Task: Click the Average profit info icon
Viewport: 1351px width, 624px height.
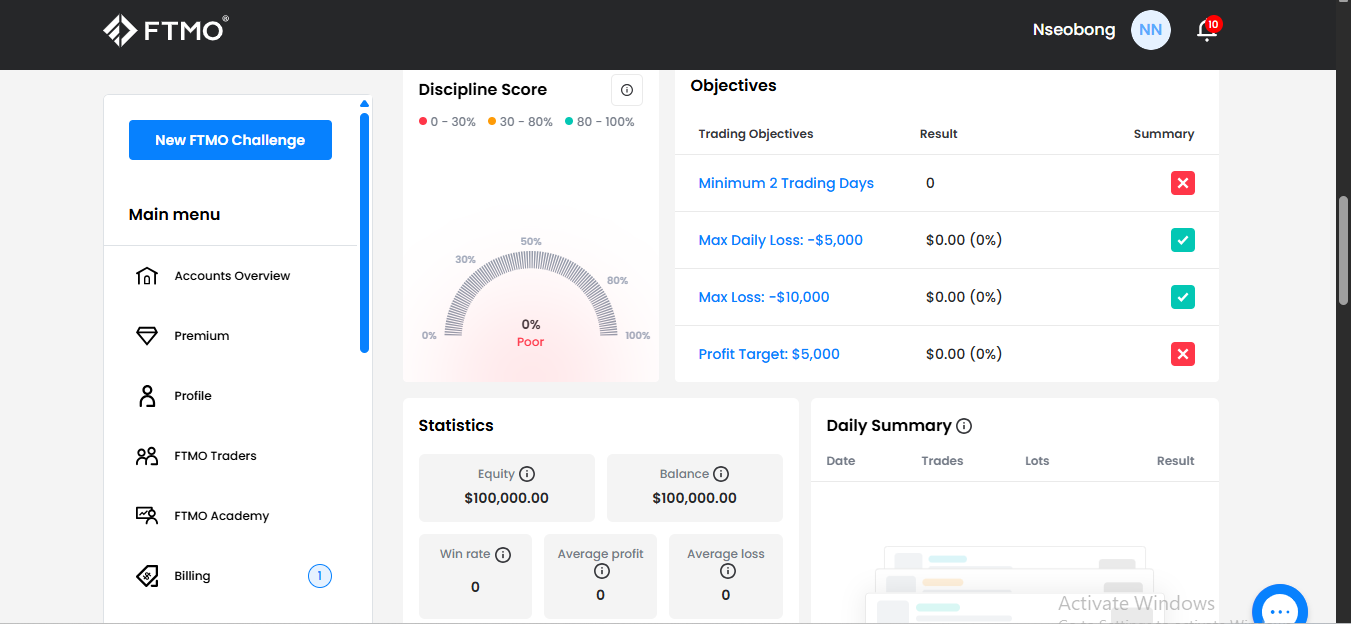Action: pyautogui.click(x=601, y=571)
